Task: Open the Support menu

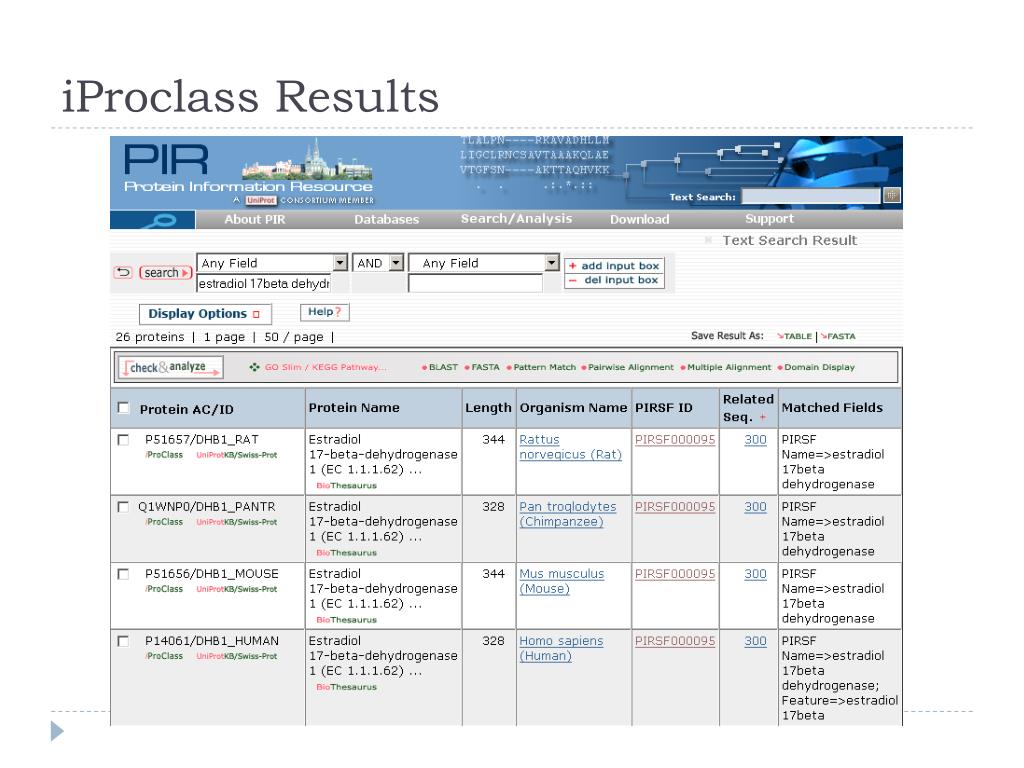Action: click(x=769, y=219)
